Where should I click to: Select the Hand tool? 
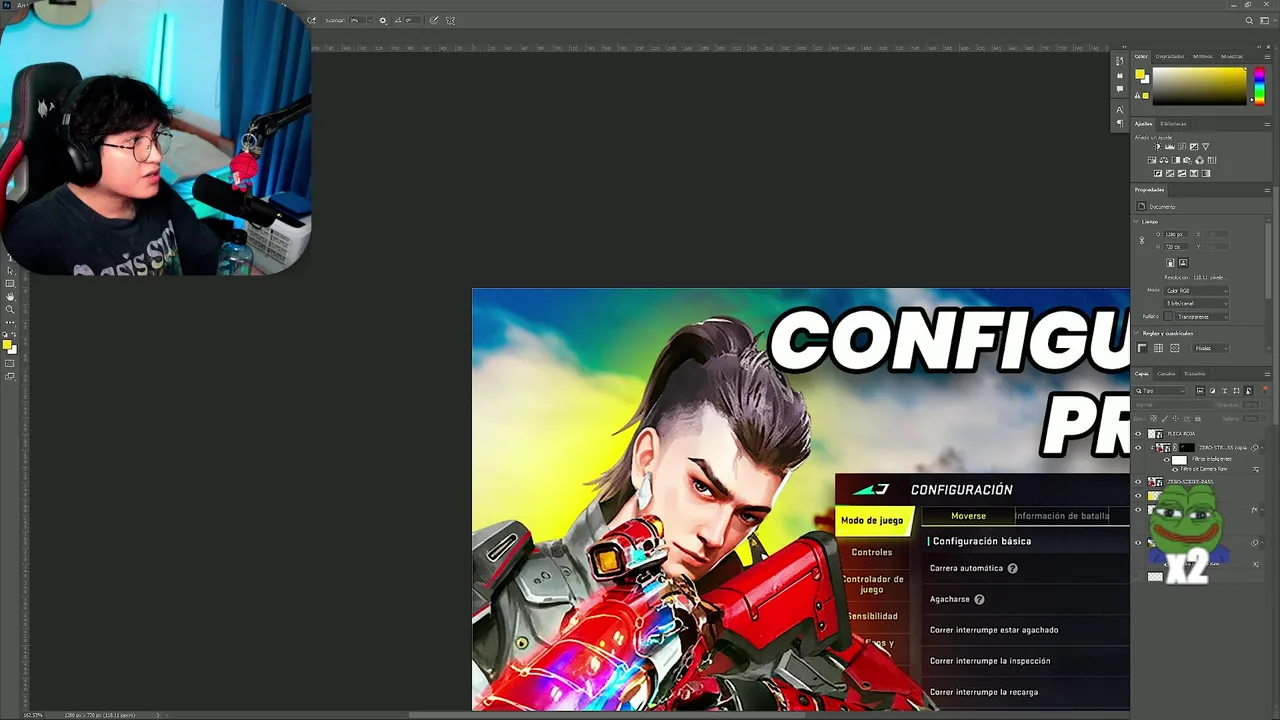(10, 296)
